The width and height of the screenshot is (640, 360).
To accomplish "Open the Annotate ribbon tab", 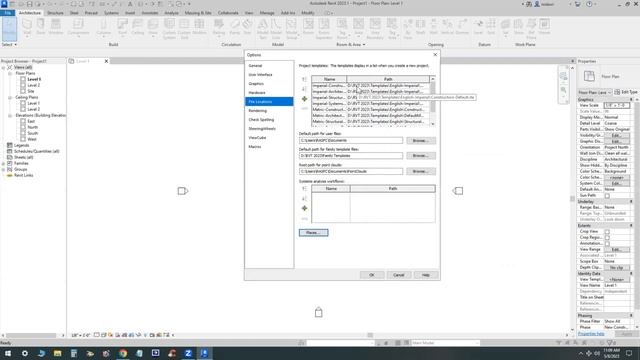I will point(150,13).
